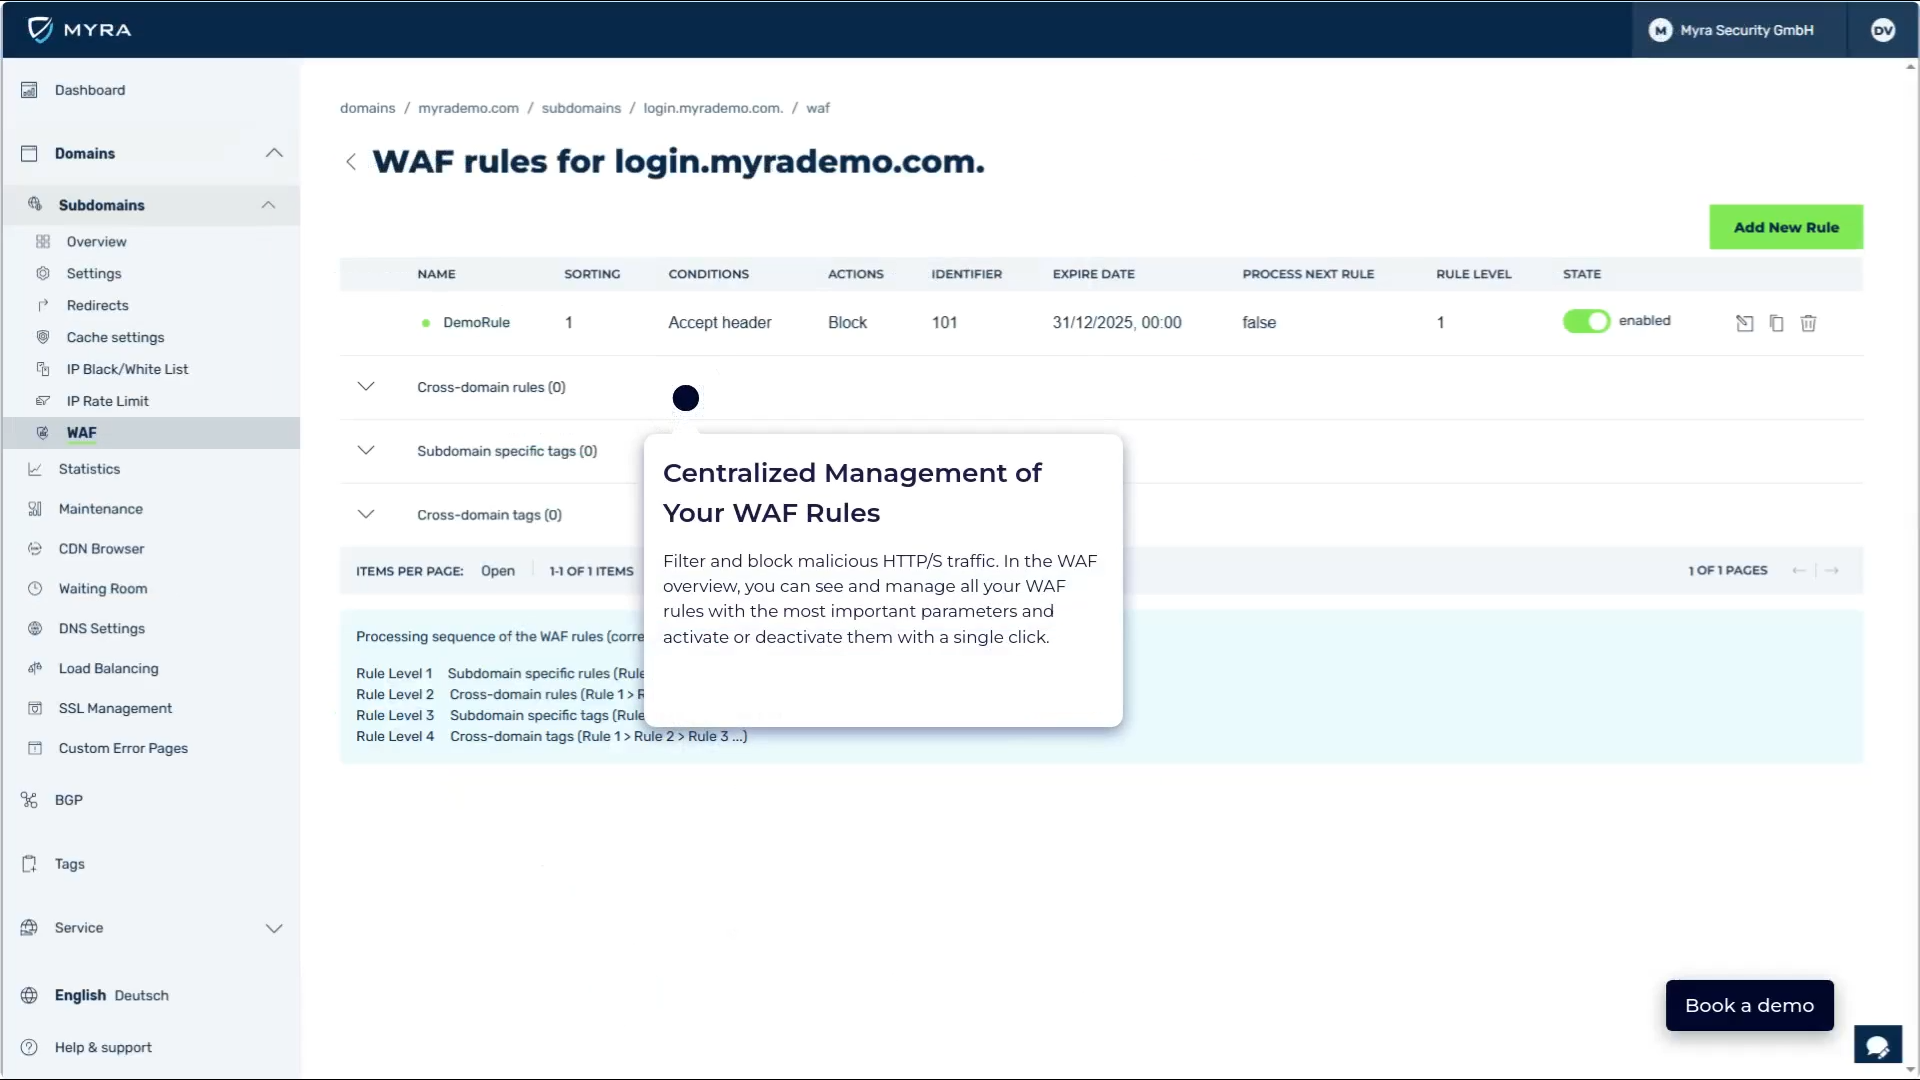Expand the Cross-domain rules group
The height and width of the screenshot is (1080, 1920).
point(365,387)
